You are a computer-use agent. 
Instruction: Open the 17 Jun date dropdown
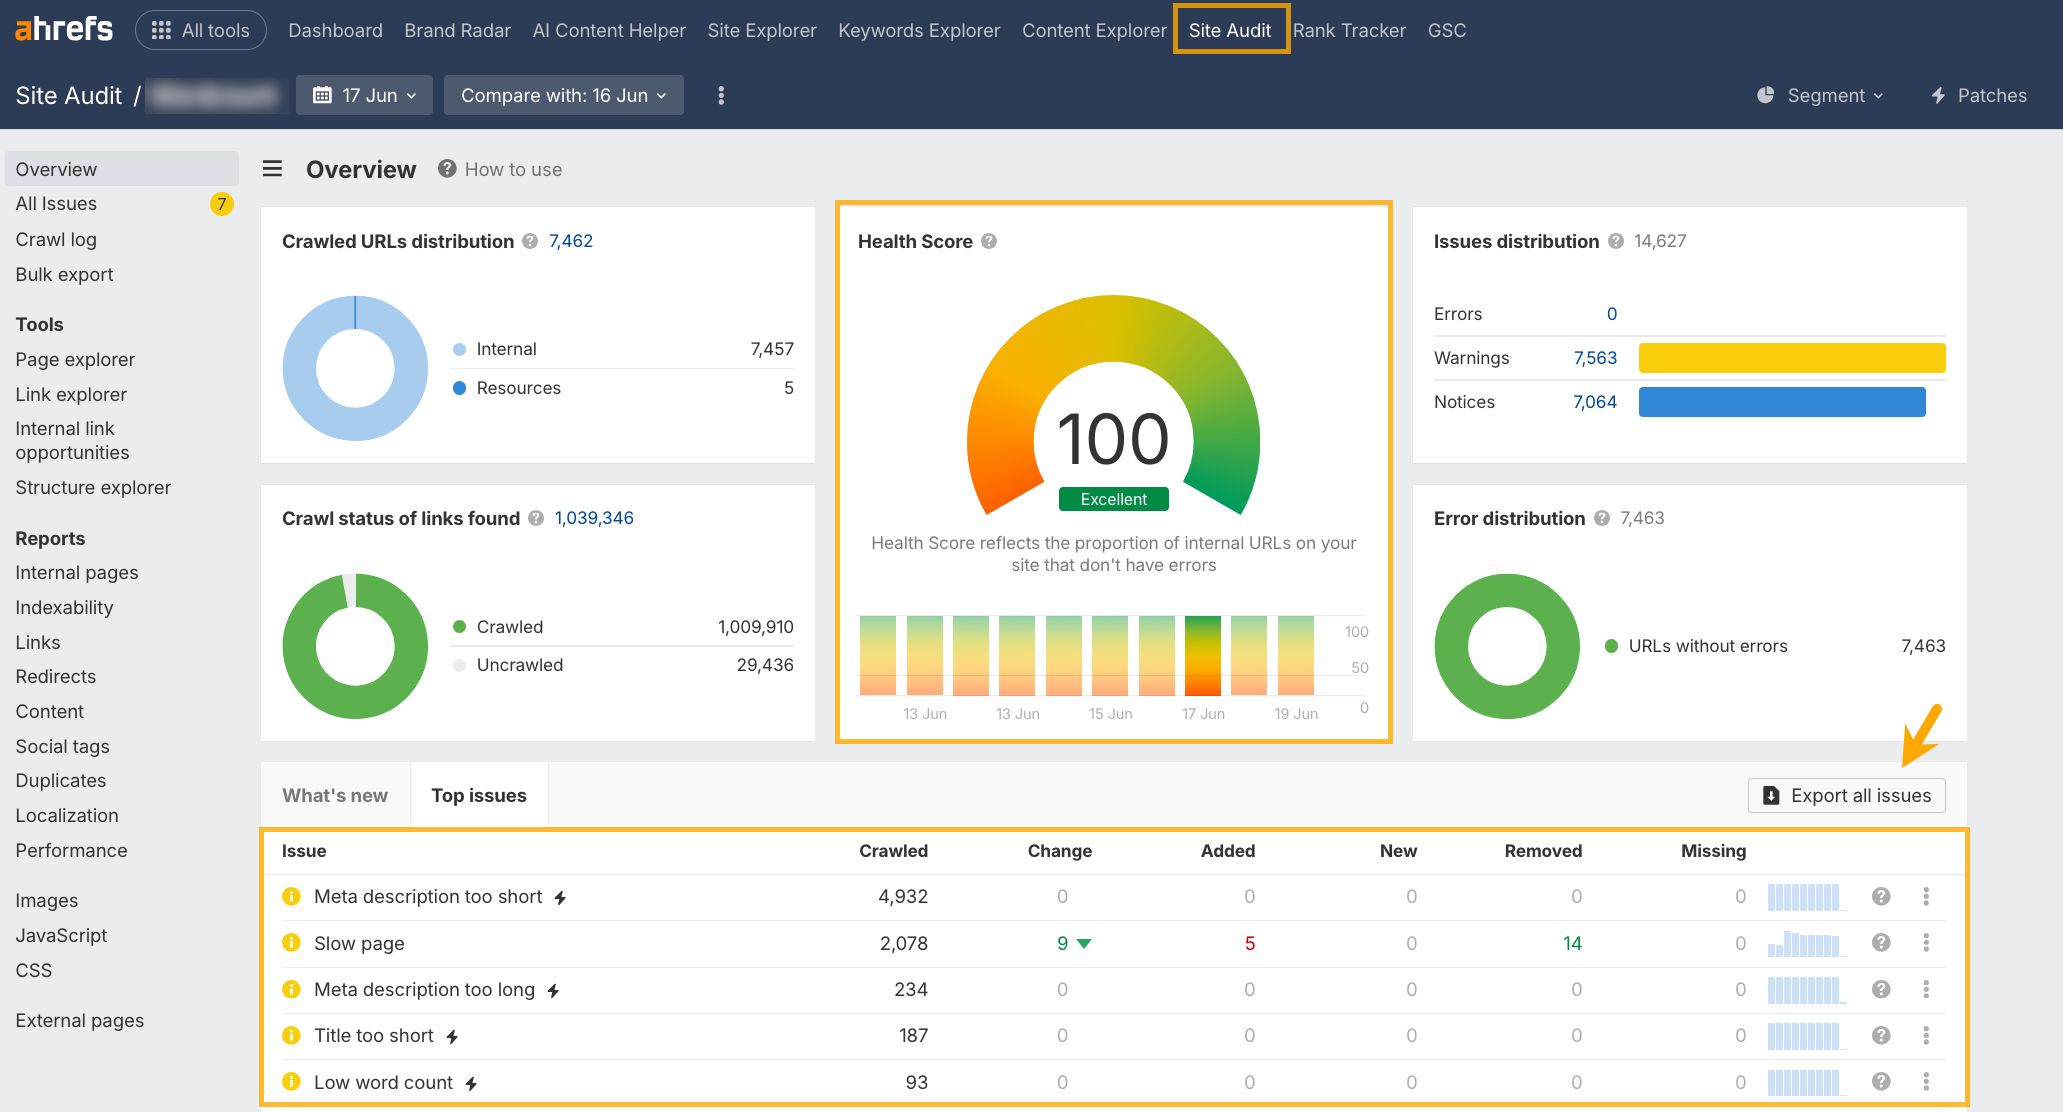[x=365, y=96]
